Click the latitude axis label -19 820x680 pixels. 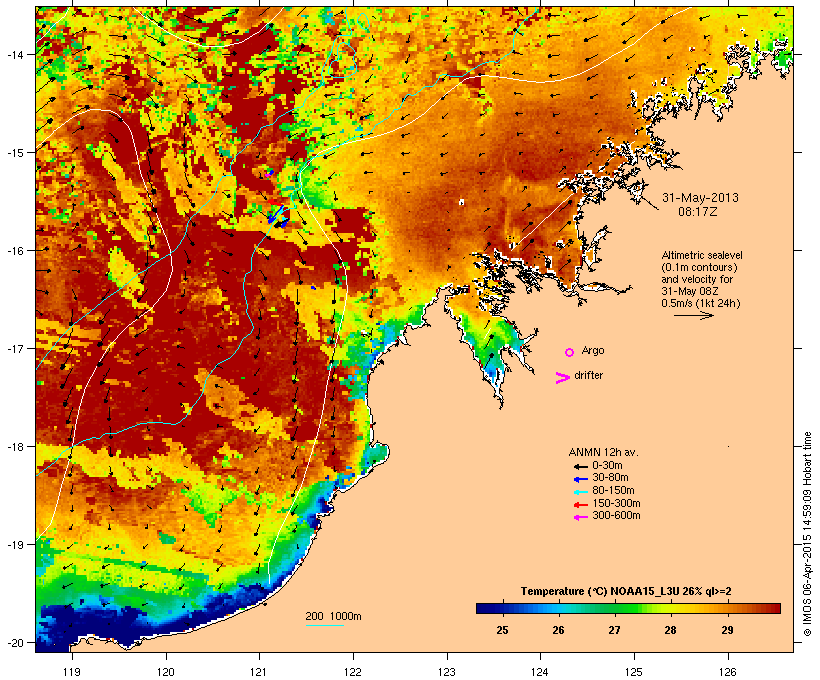coord(14,545)
